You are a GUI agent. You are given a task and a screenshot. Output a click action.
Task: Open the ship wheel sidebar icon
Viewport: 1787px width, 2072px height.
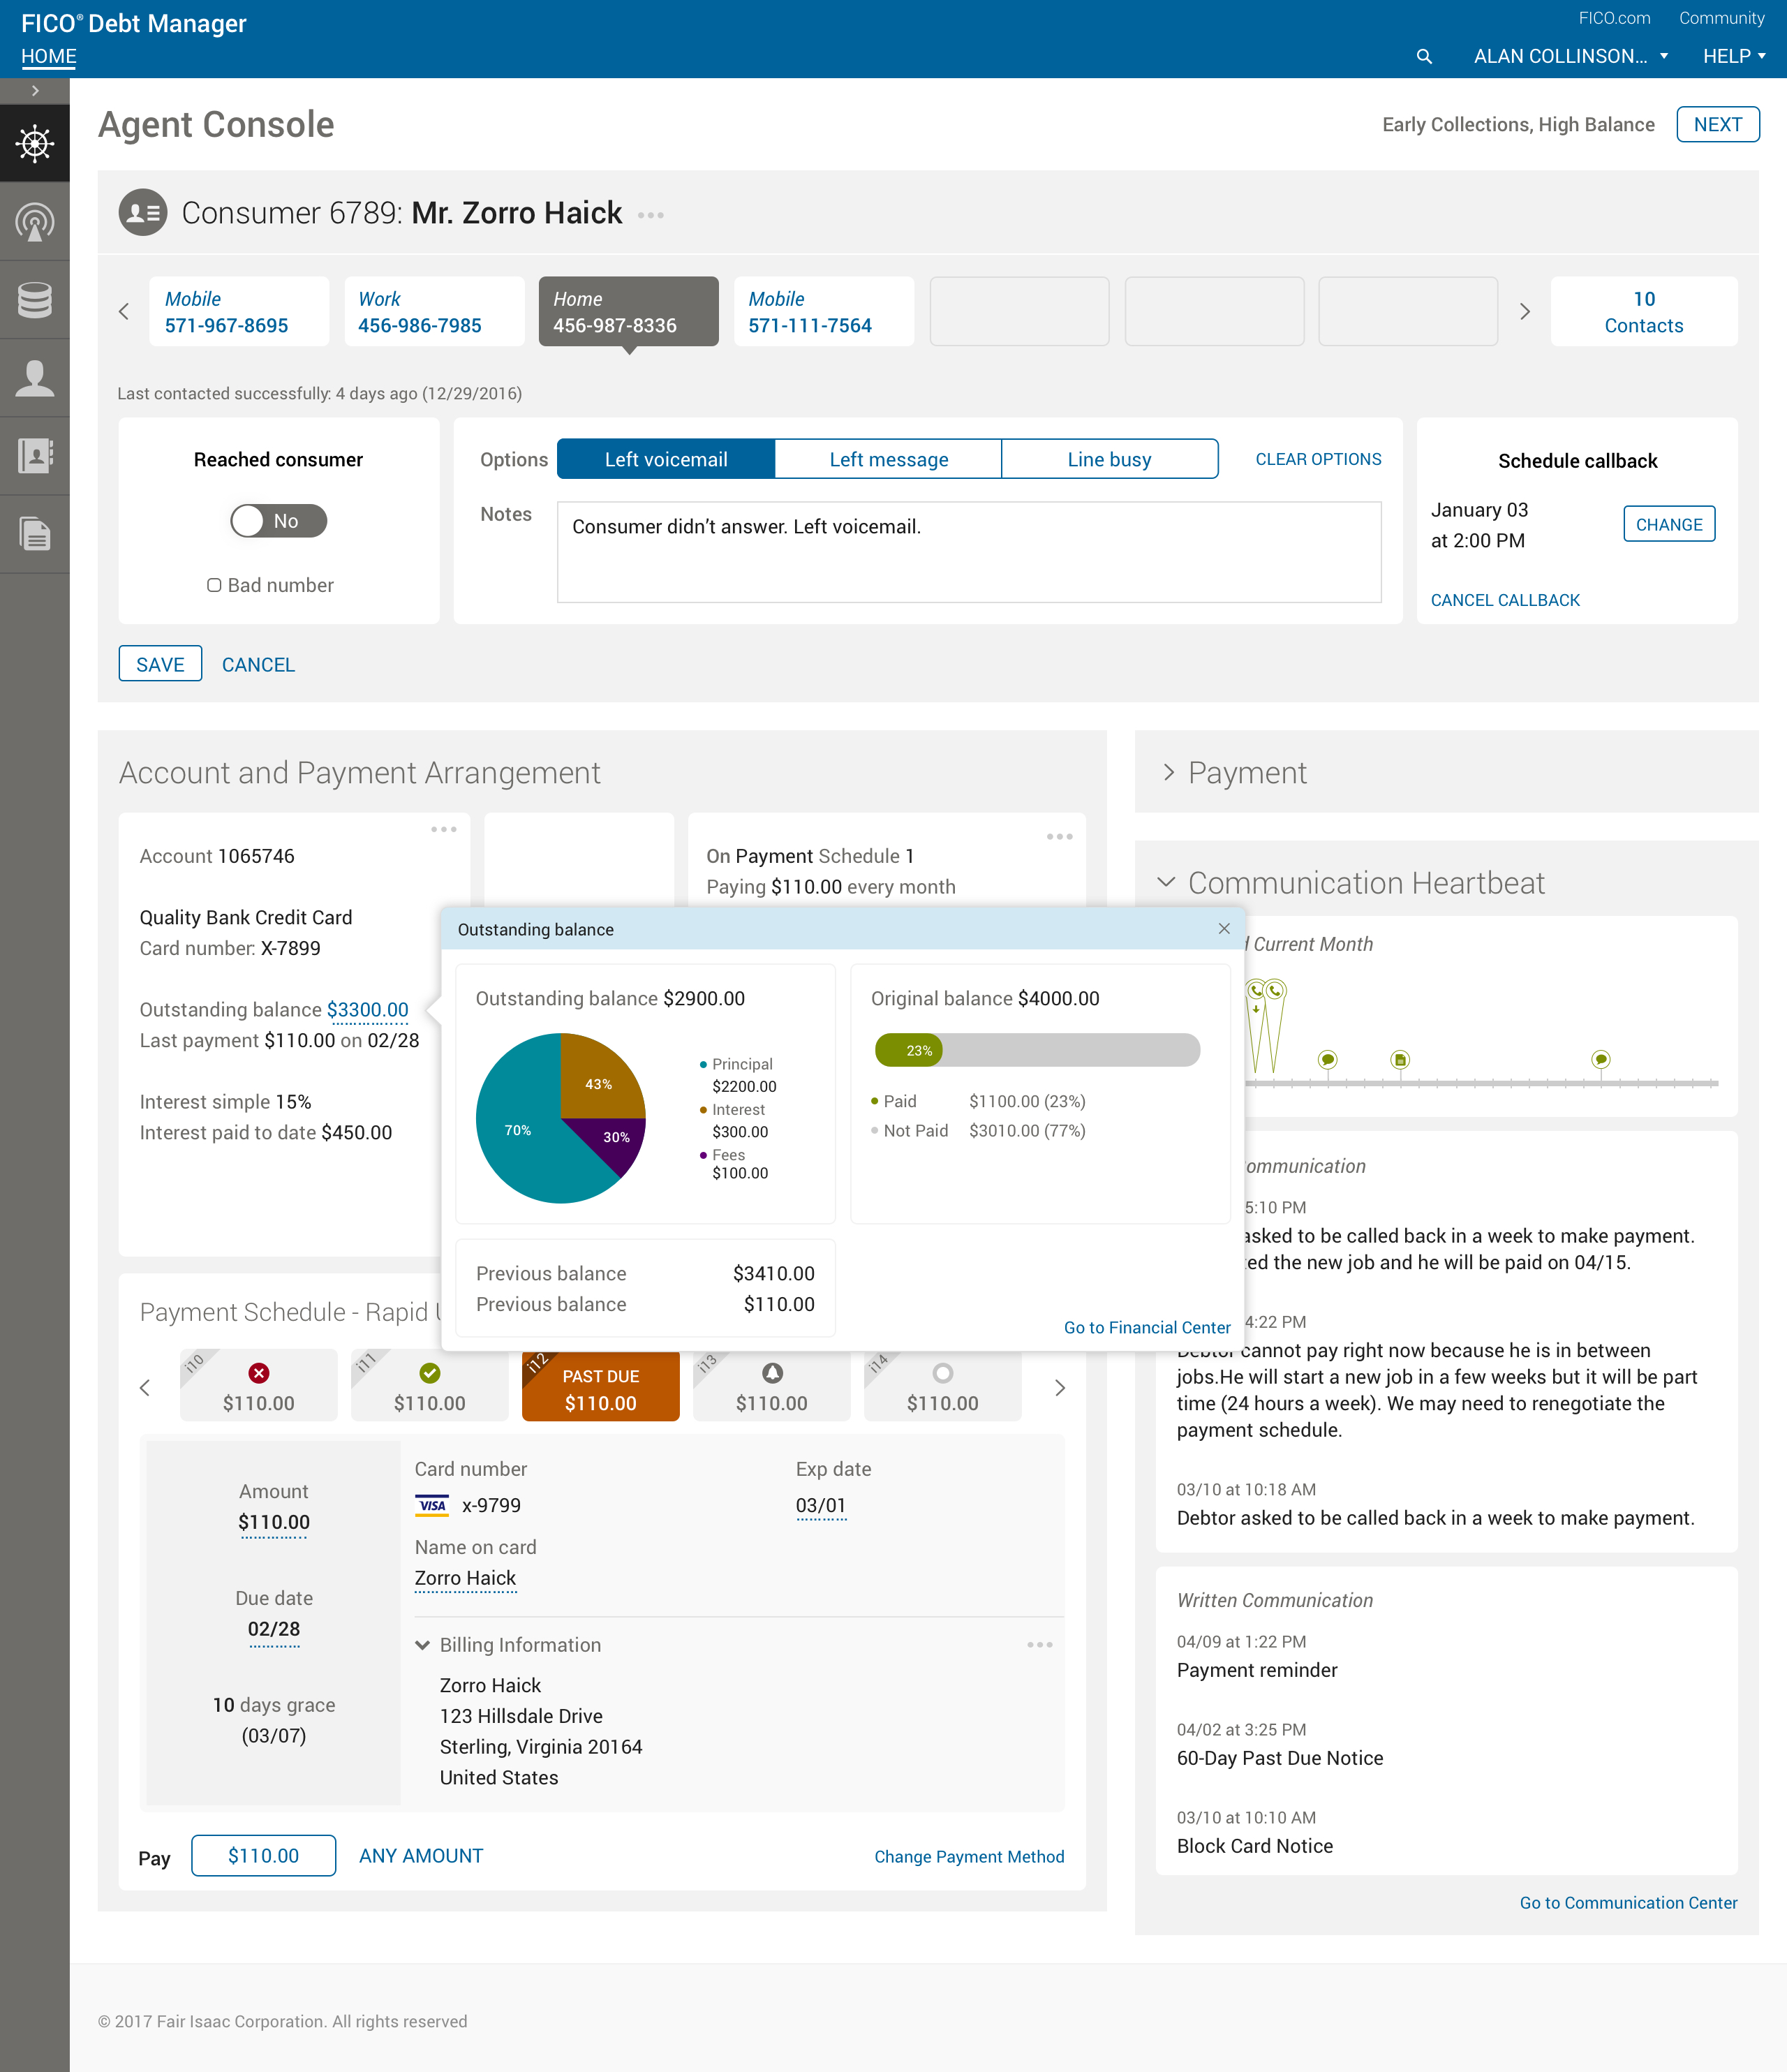coord(35,144)
